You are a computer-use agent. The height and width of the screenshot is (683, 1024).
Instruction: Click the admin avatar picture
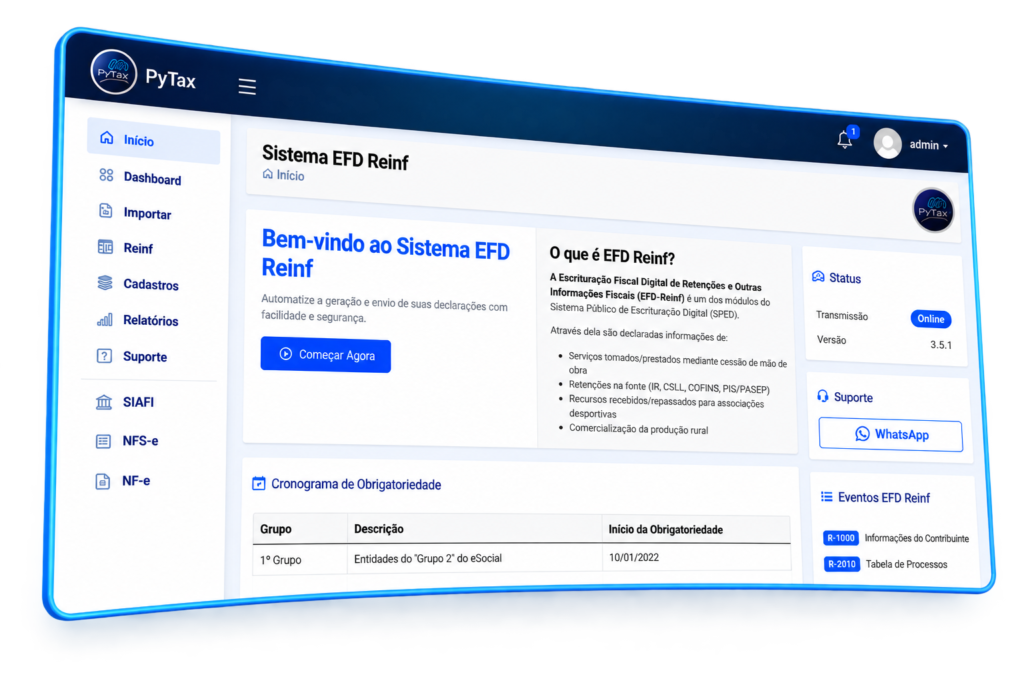tap(888, 143)
